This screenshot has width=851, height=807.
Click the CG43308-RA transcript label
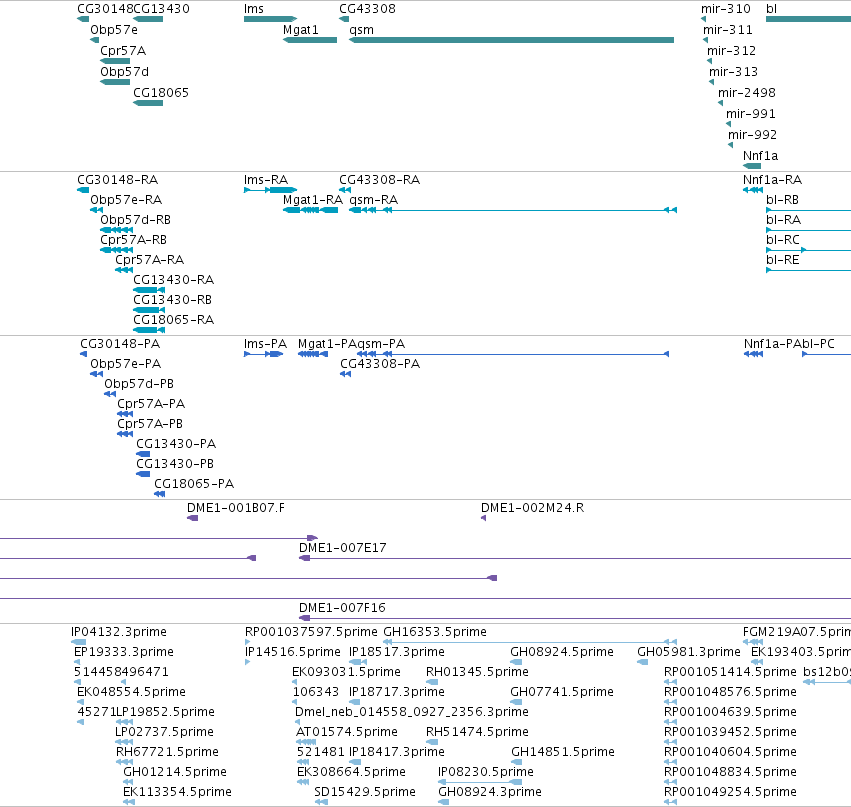pos(379,180)
